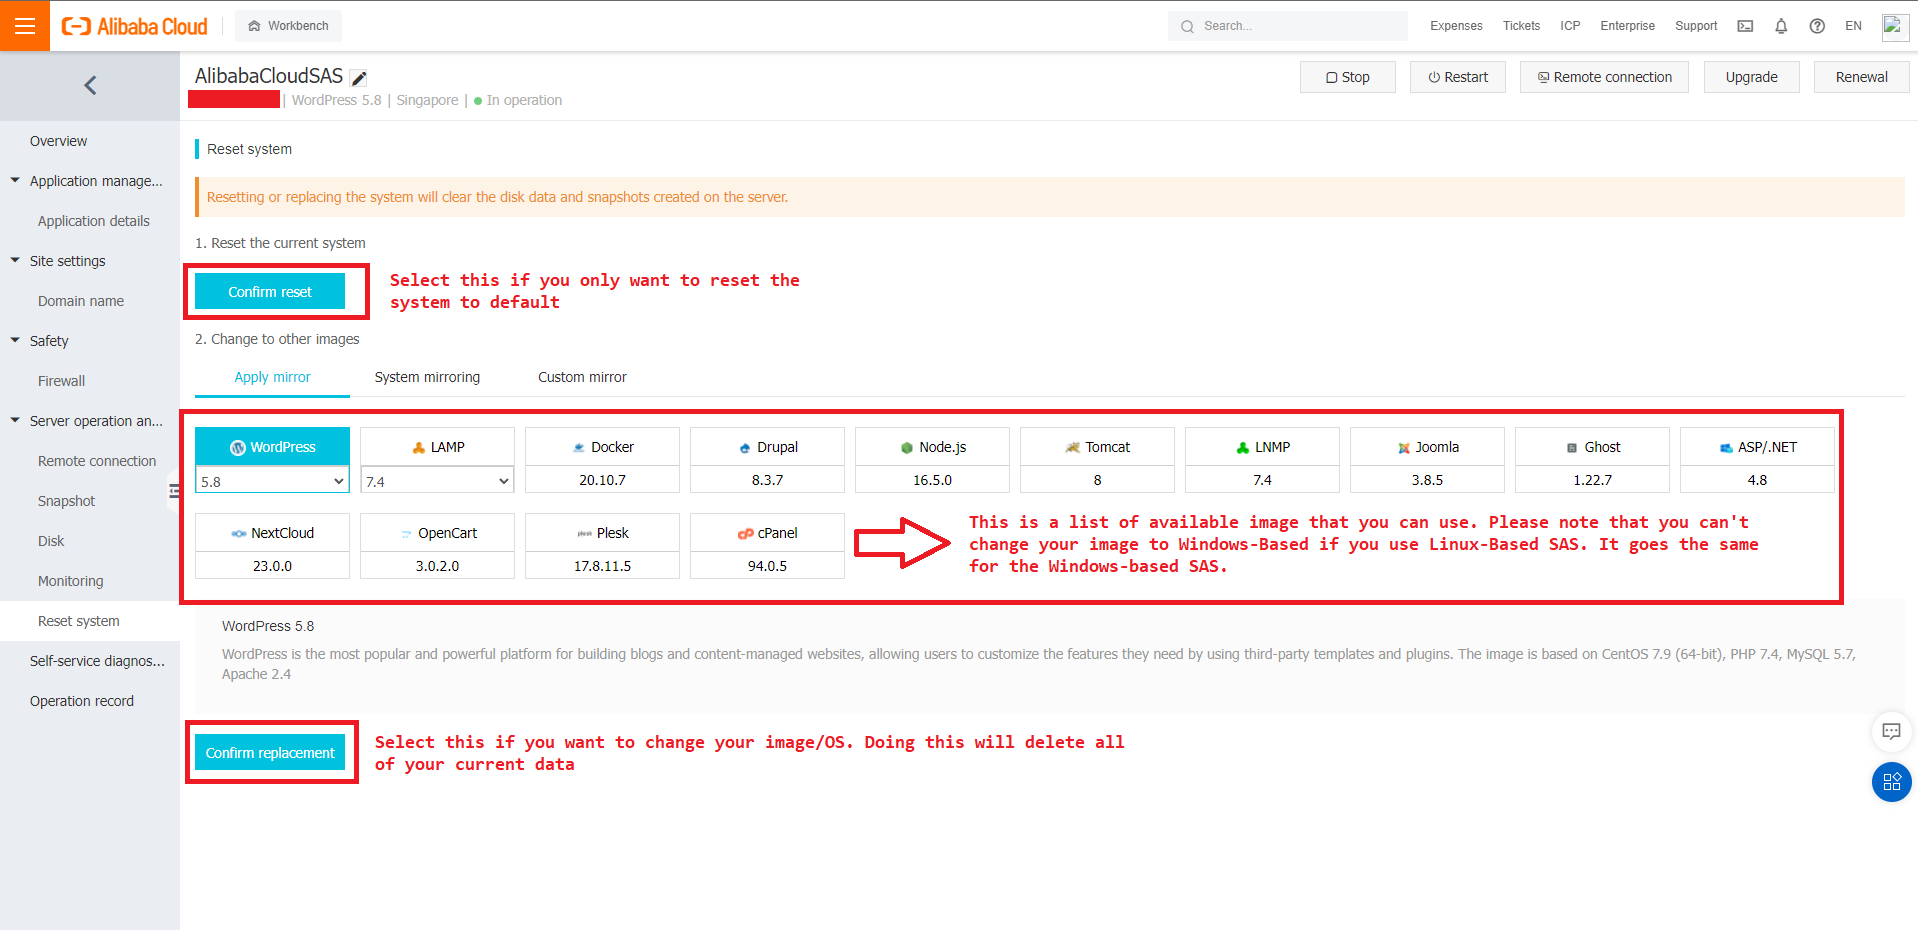Edit the AlibabaCloudSAS name with pencil icon
Image resolution: width=1918 pixels, height=930 pixels.
[x=359, y=78]
